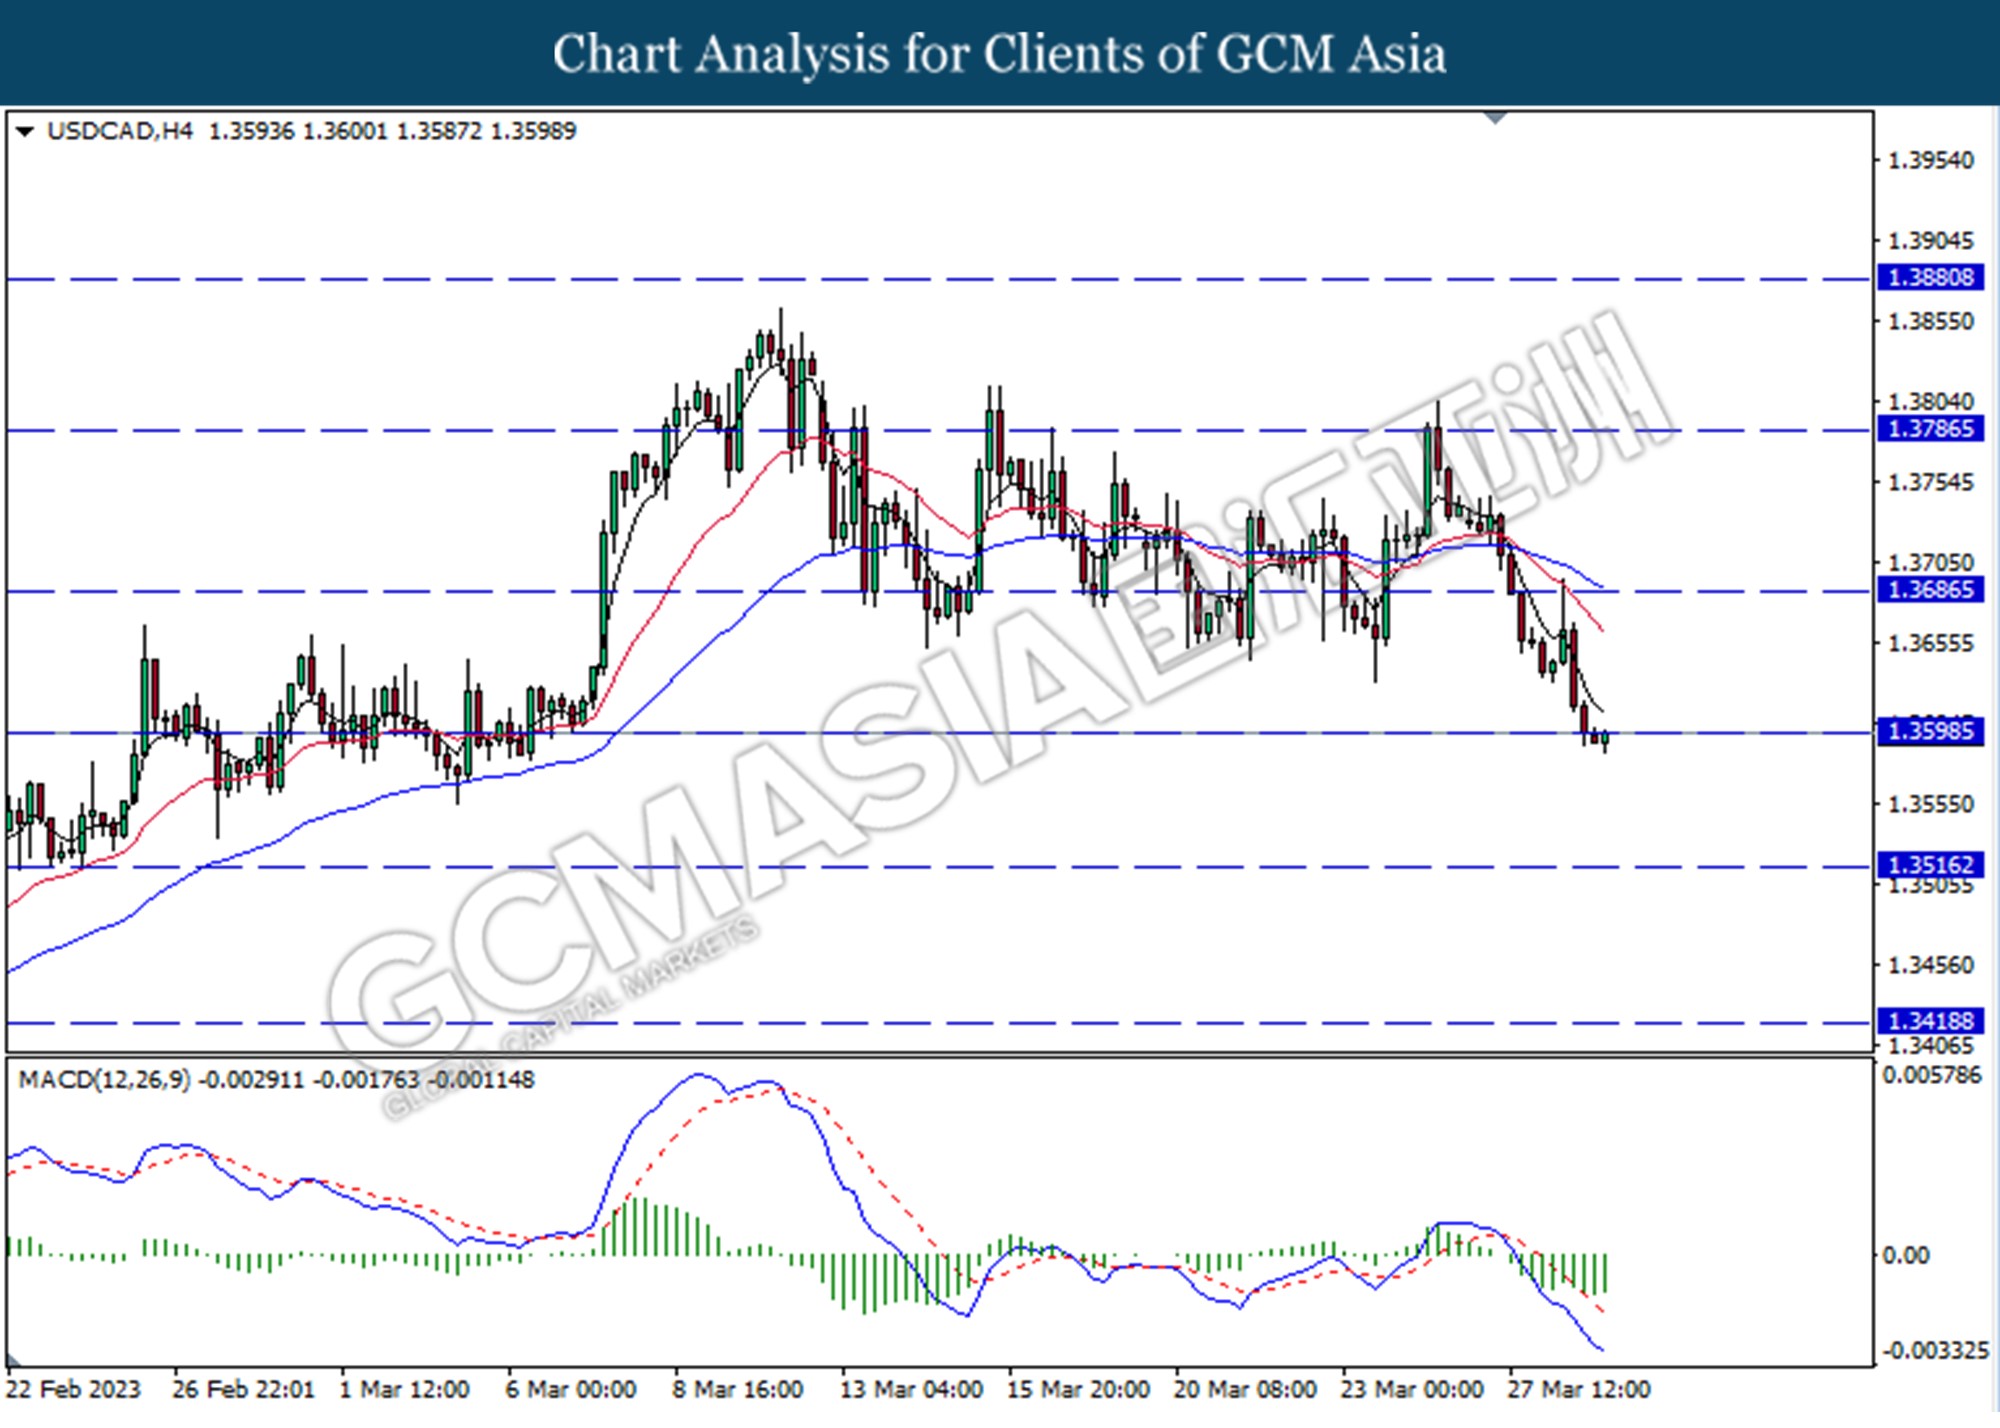Click the USDCAD,H4 symbol label
The width and height of the screenshot is (2000, 1428).
coord(120,131)
